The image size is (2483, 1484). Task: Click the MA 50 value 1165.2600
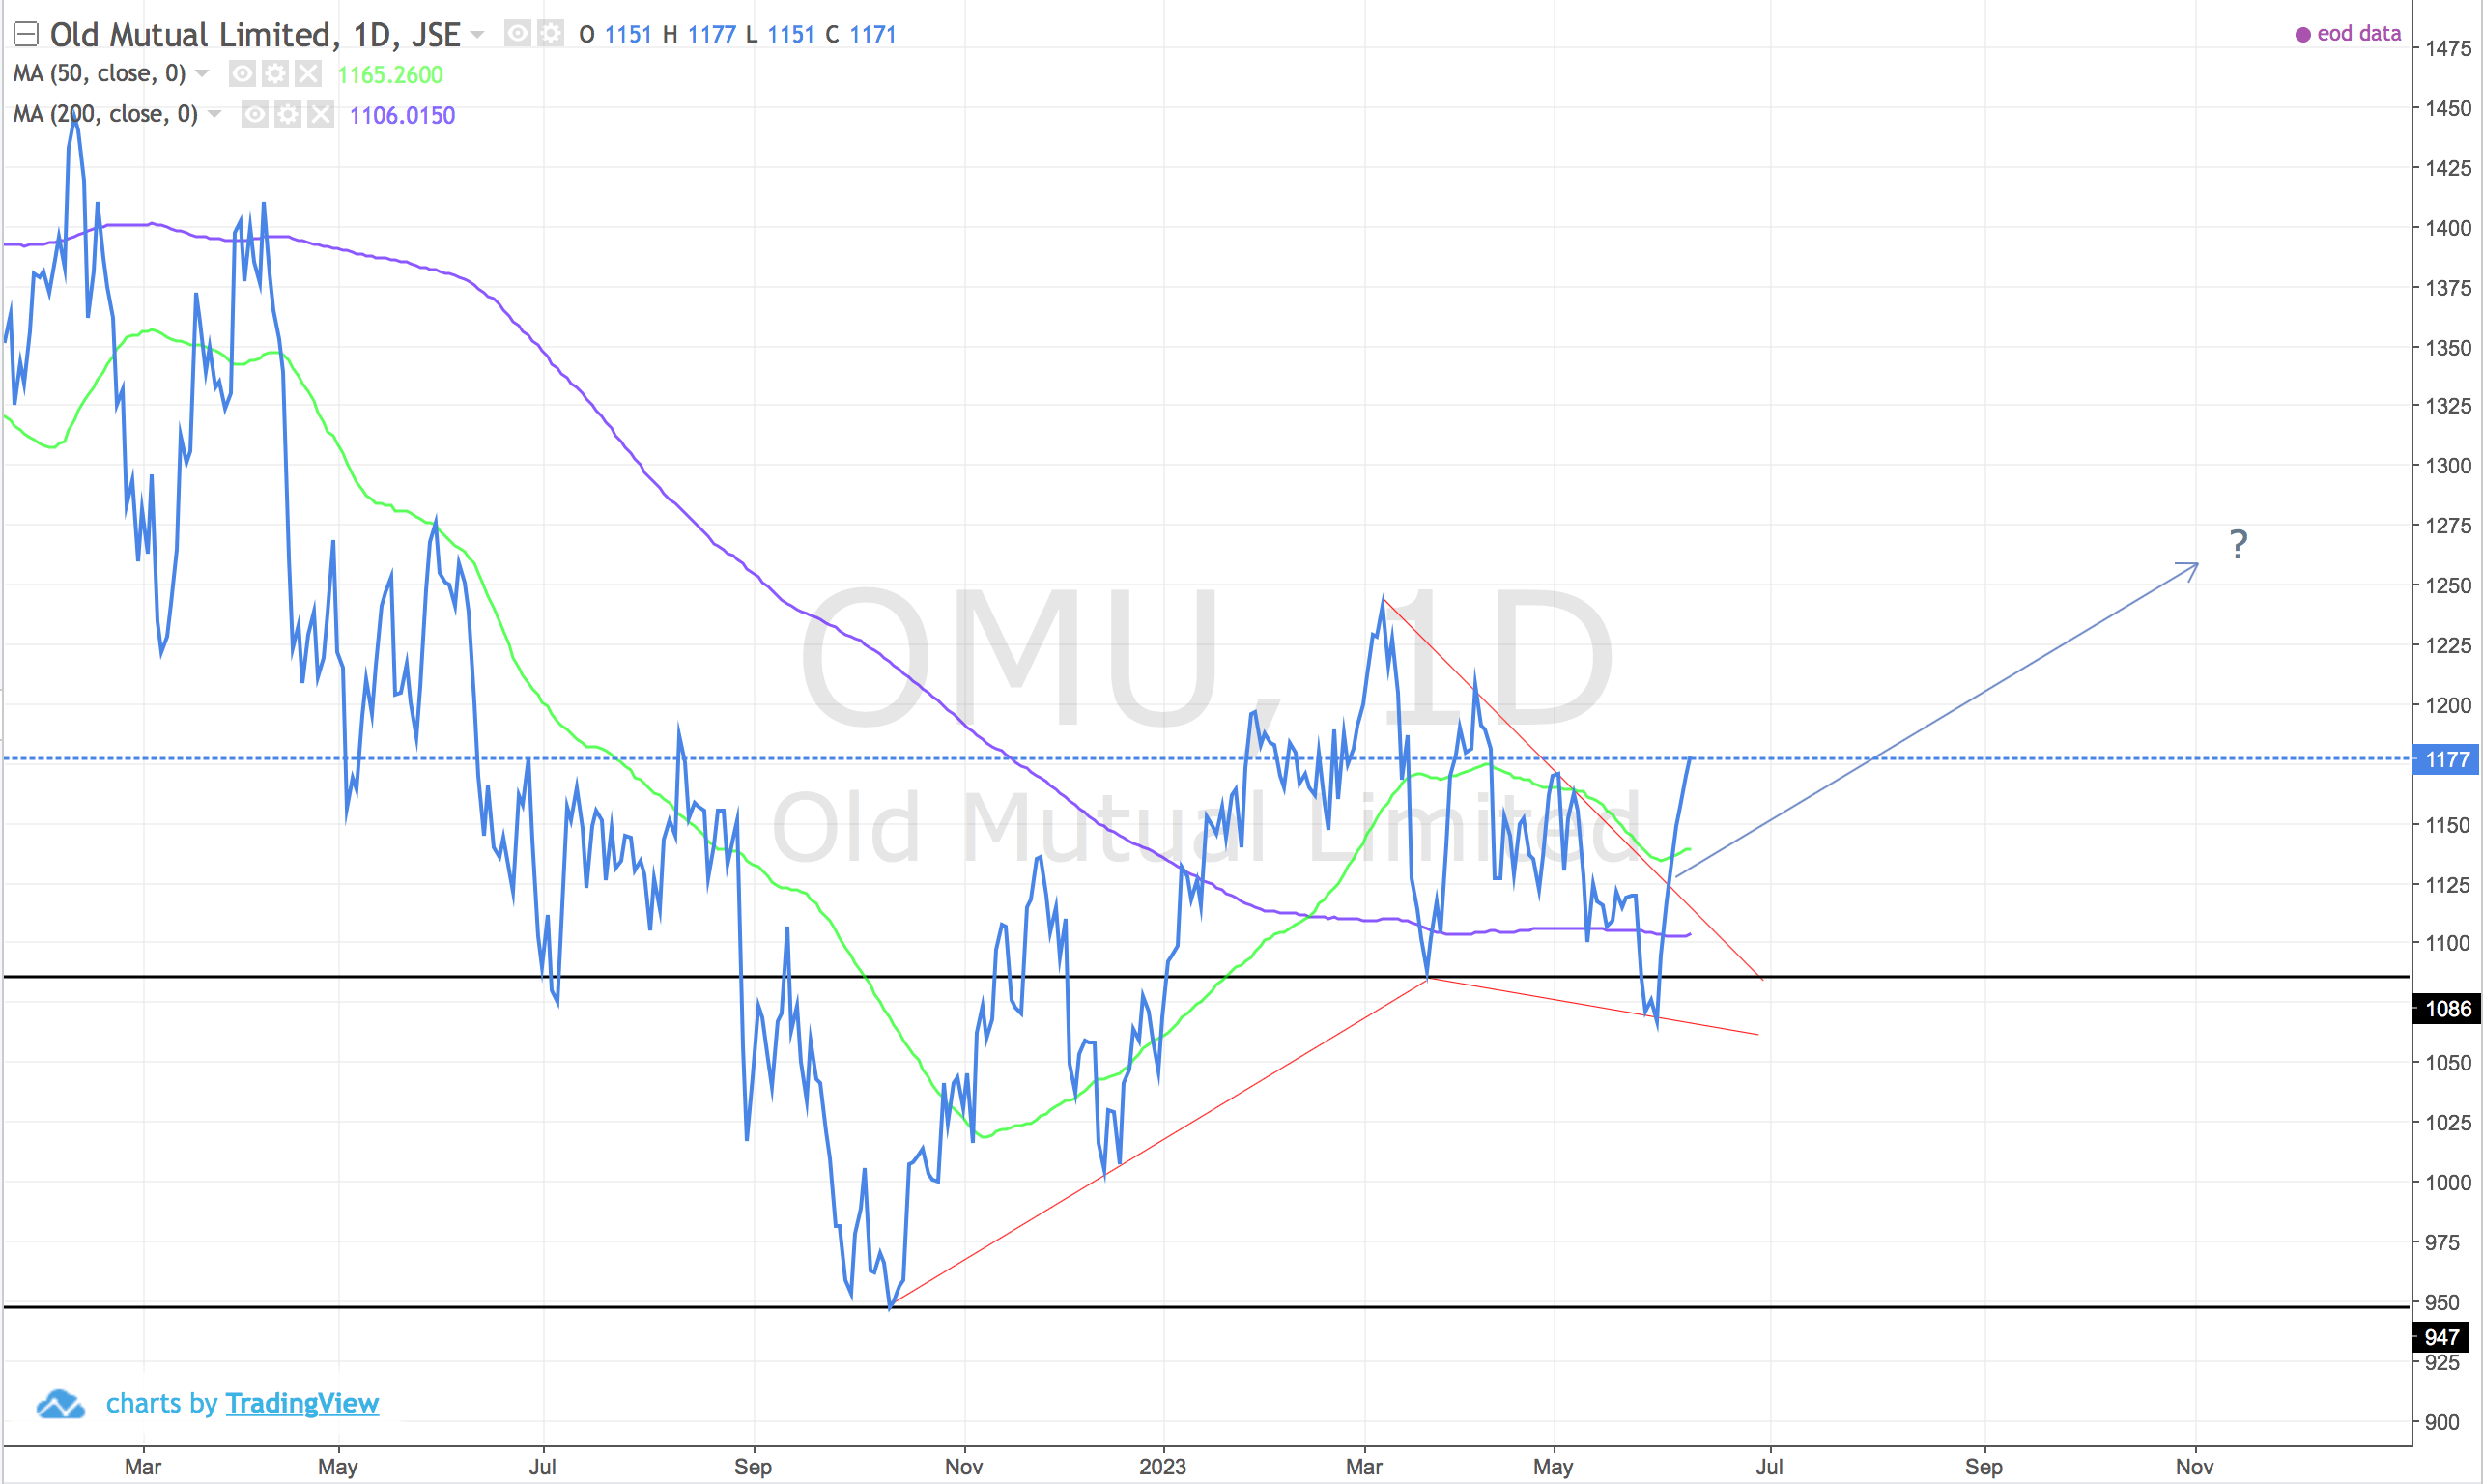coord(390,75)
